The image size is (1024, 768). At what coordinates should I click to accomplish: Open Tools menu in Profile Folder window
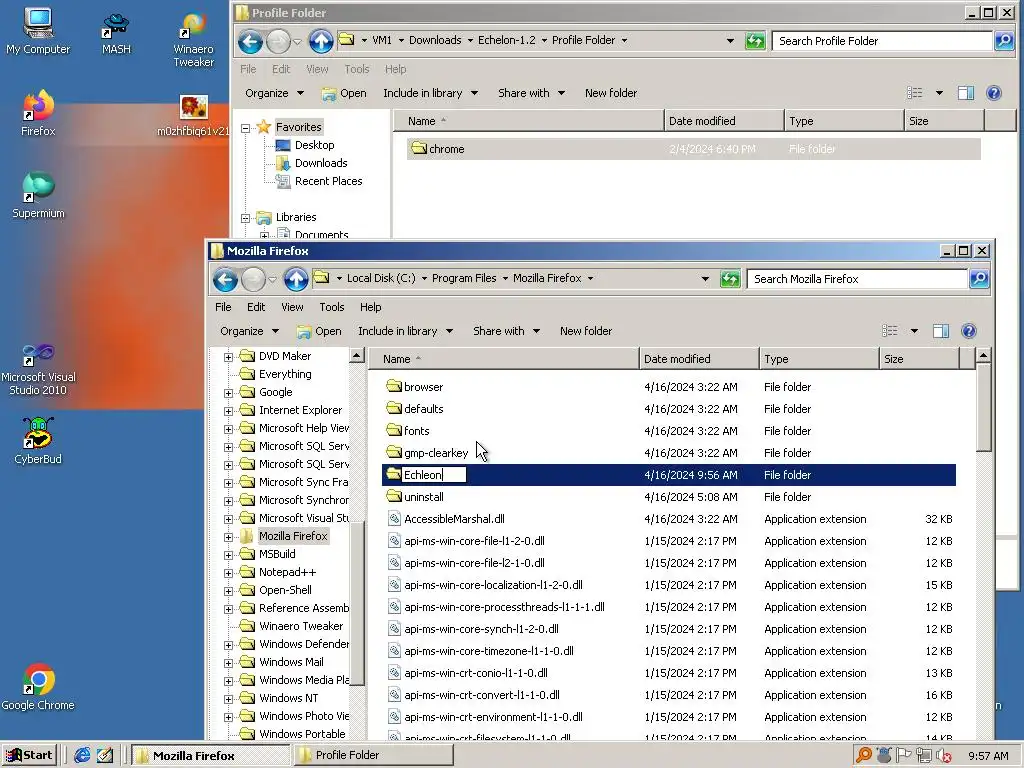coord(357,69)
